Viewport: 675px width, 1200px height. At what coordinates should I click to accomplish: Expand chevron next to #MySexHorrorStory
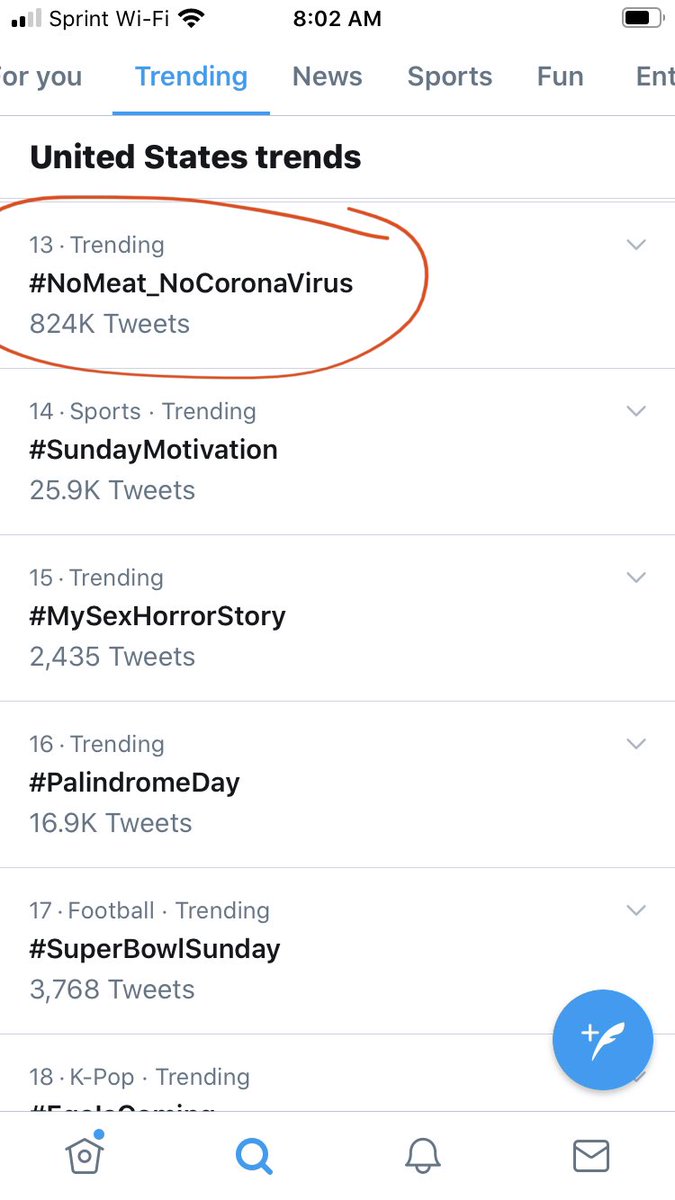[636, 577]
